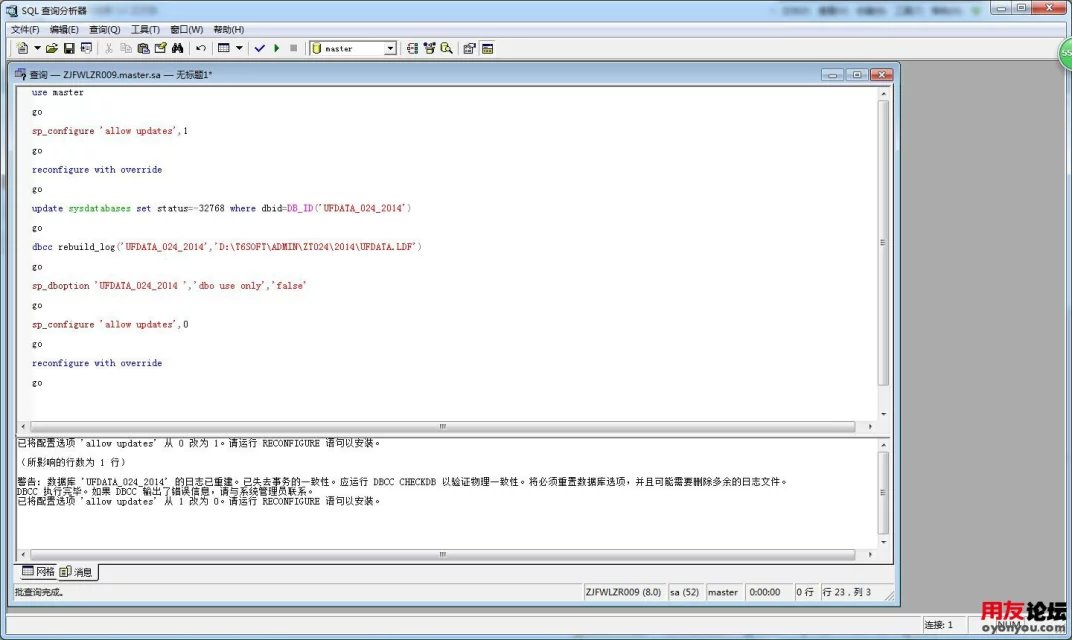This screenshot has width=1072, height=640.
Task: Open the 工具(T) menu
Action: (145, 30)
